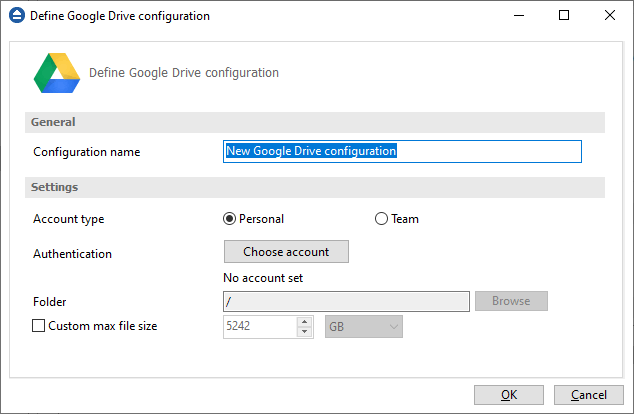Click the Choose account button

pyautogui.click(x=286, y=251)
